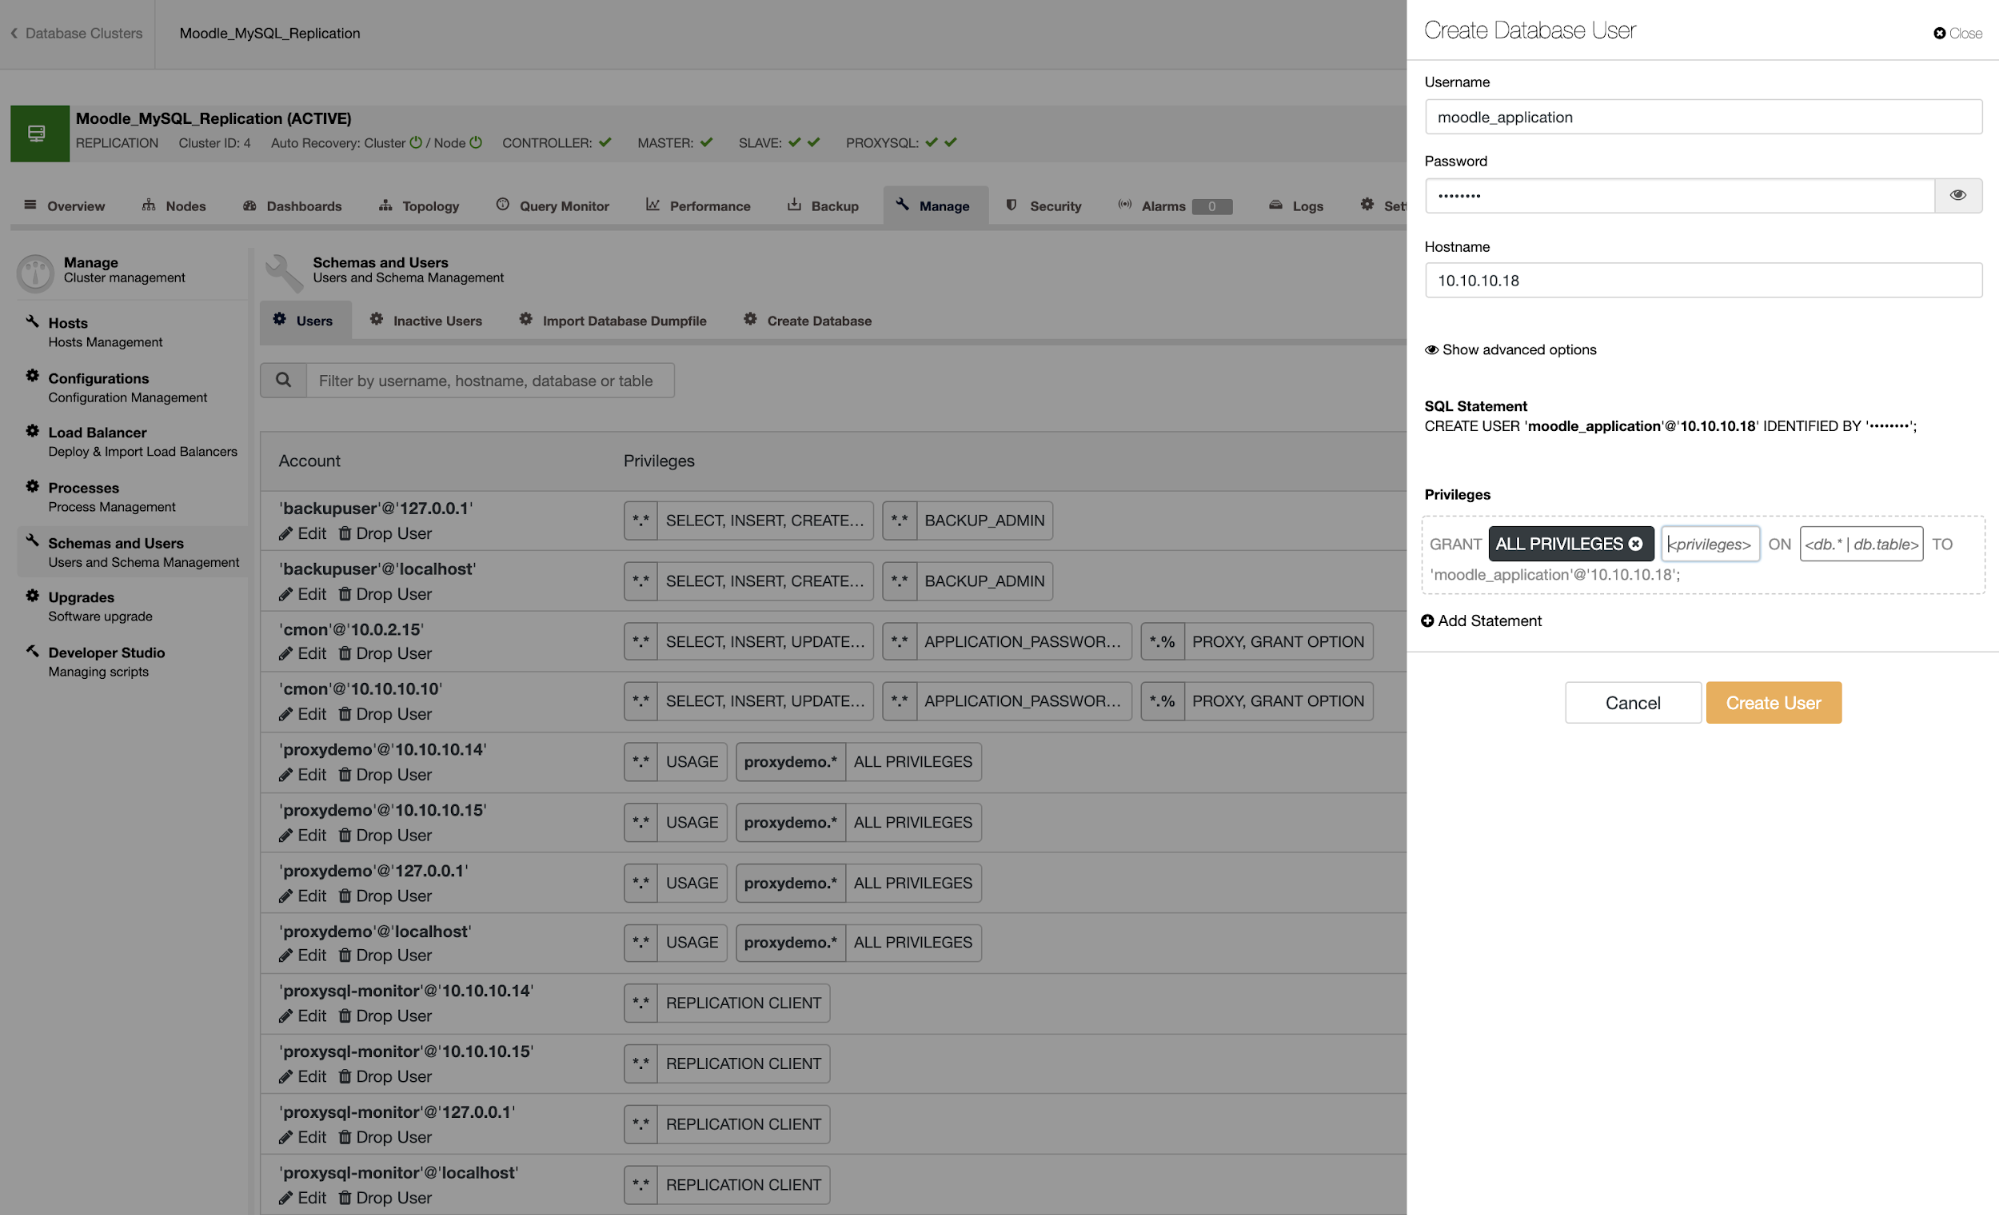Close the Create Database User panel
The width and height of the screenshot is (1999, 1216).
click(x=1957, y=33)
